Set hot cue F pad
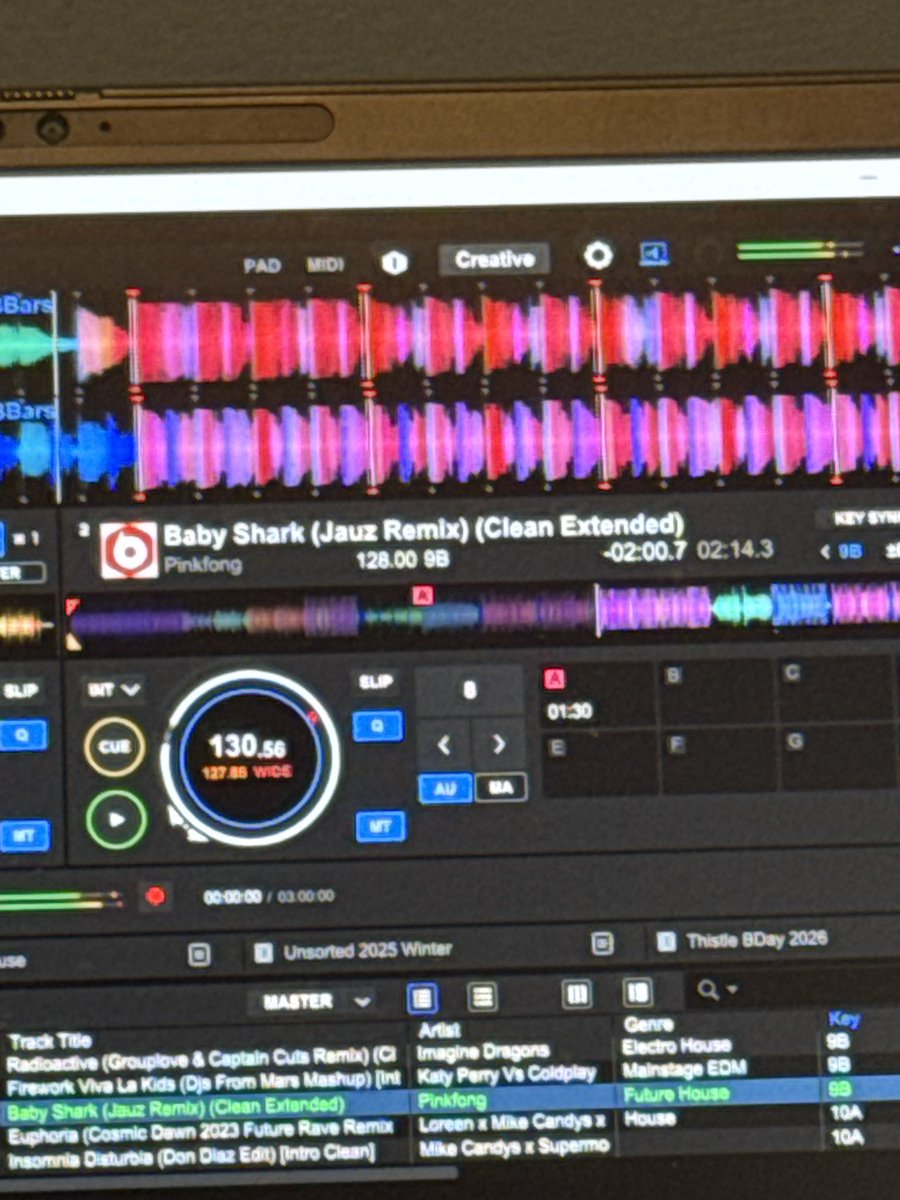 point(718,760)
